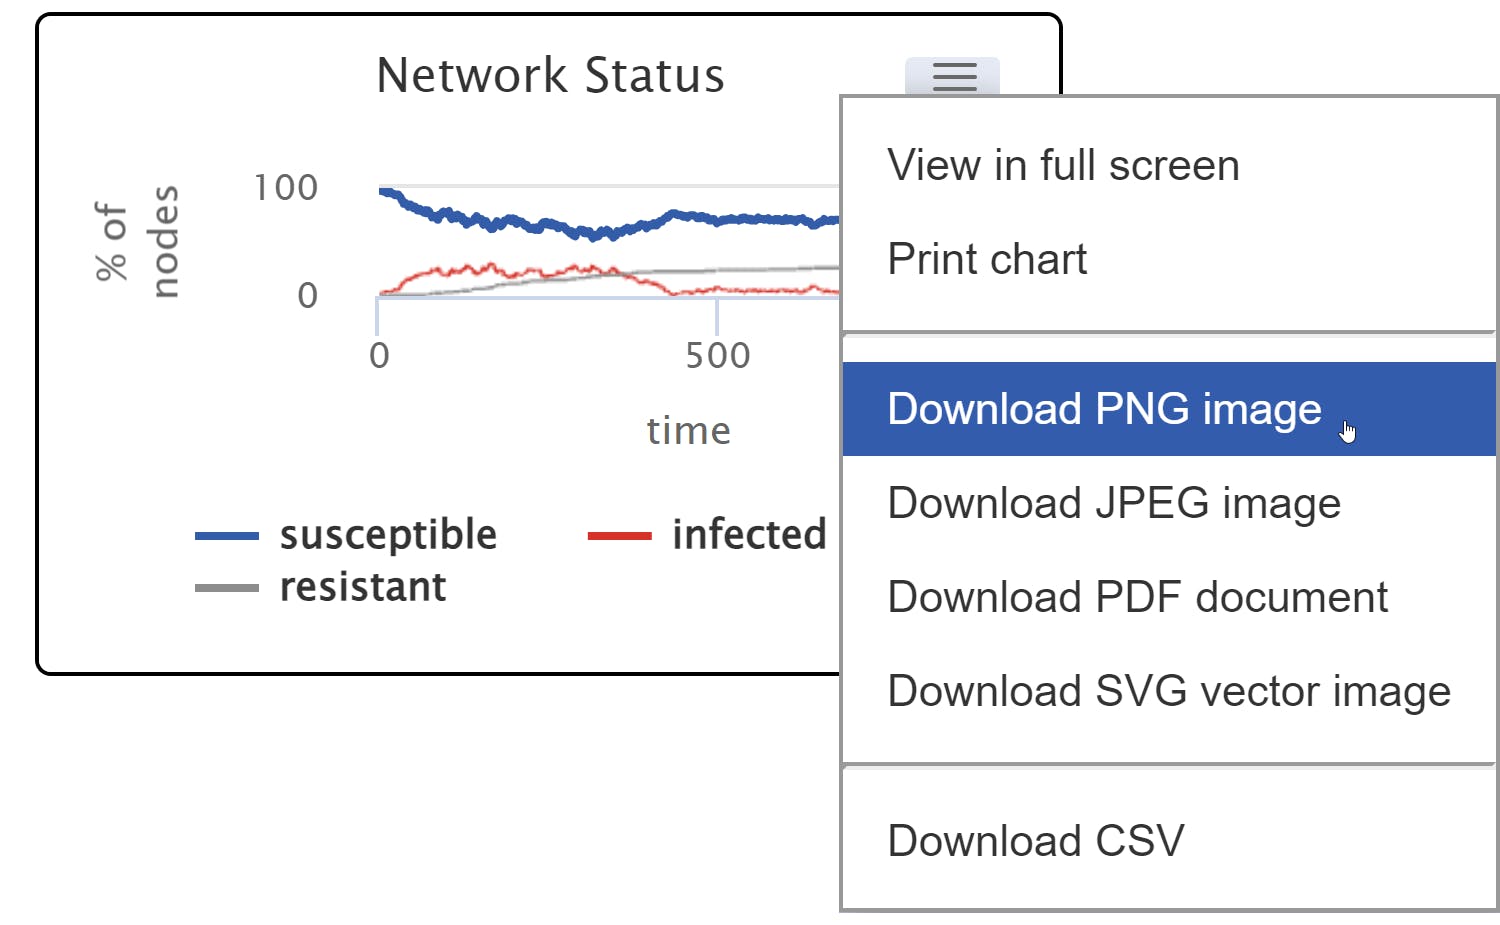Click the red infected legend line swatch
The height and width of the screenshot is (925, 1500).
pyautogui.click(x=620, y=536)
